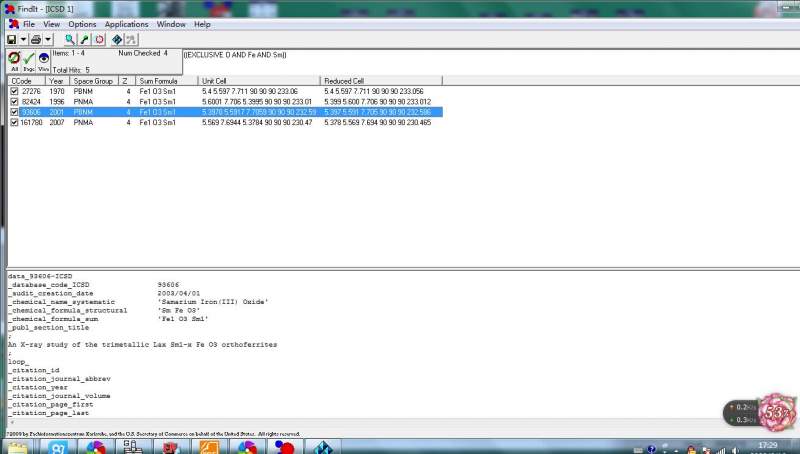800x454 pixels.
Task: Click the Save floppy disk icon
Action: (x=12, y=39)
